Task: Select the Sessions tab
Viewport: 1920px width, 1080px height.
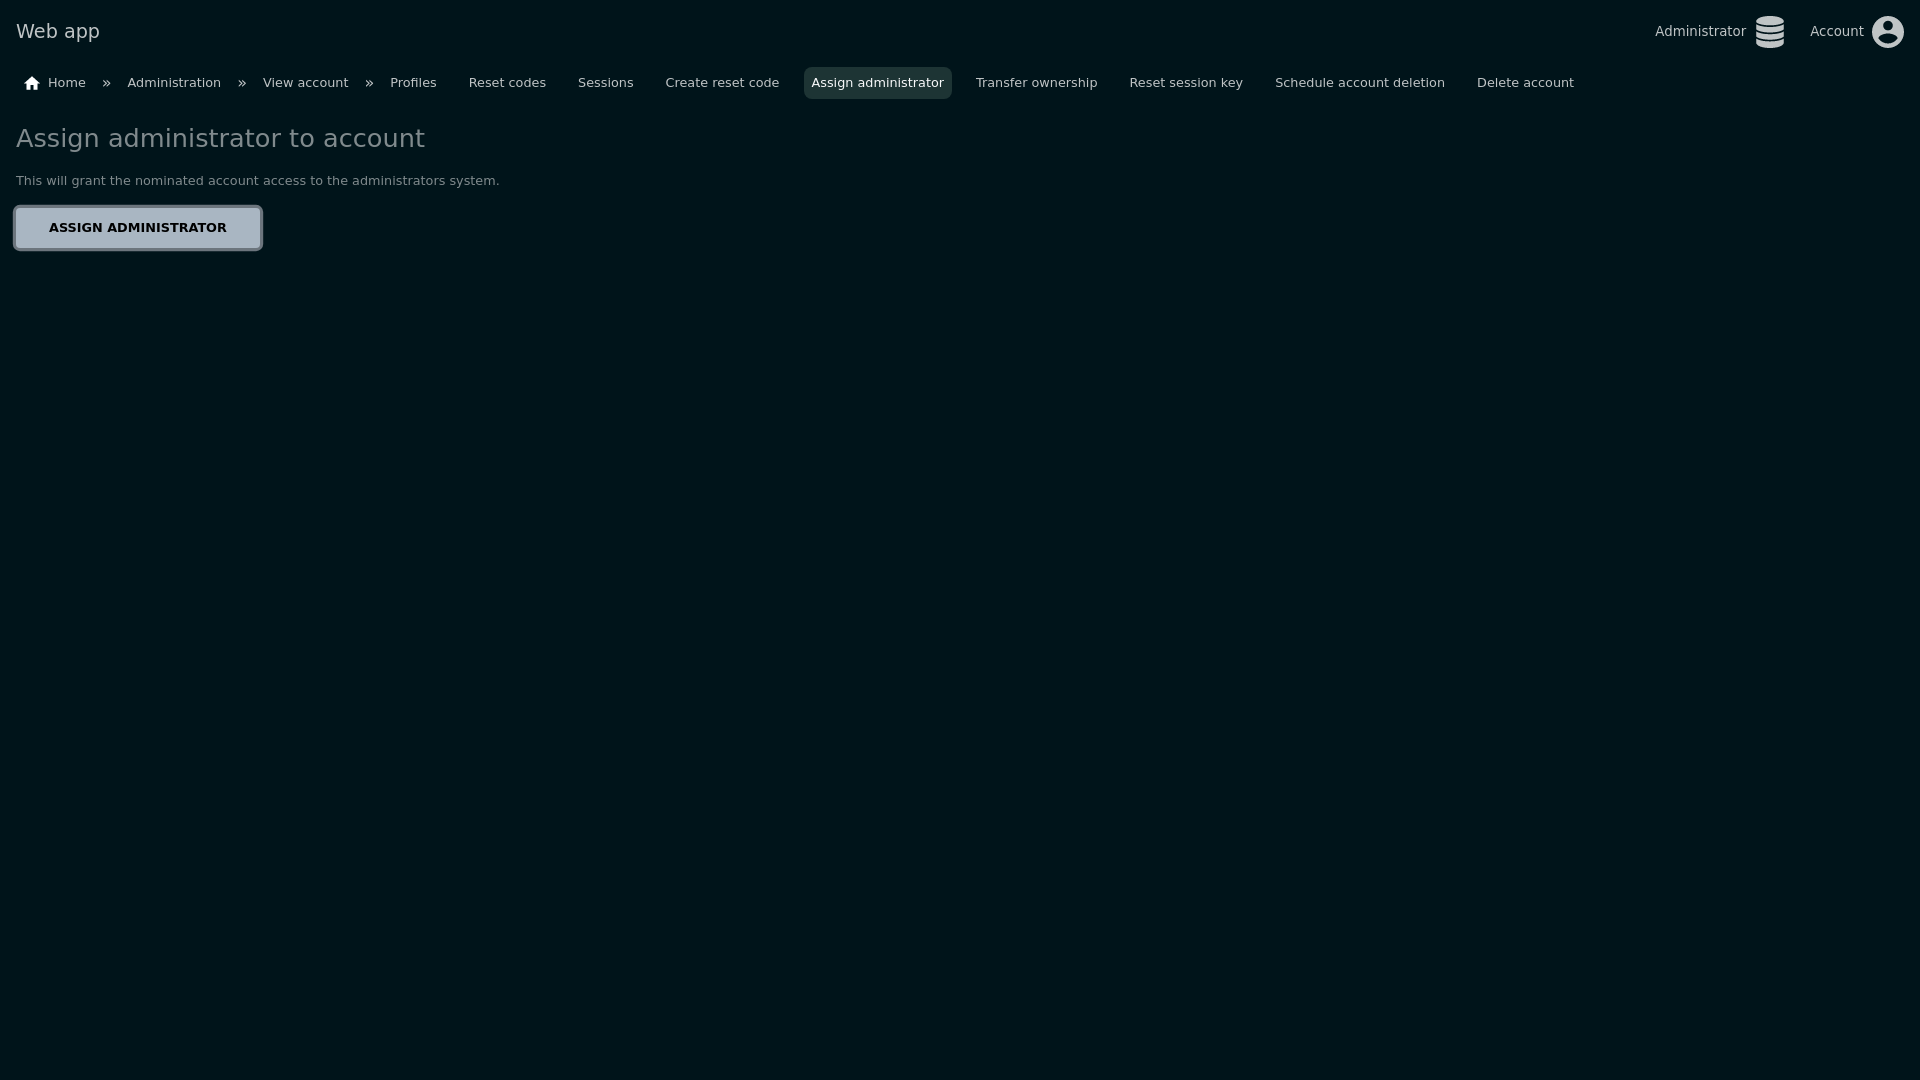Action: [605, 83]
